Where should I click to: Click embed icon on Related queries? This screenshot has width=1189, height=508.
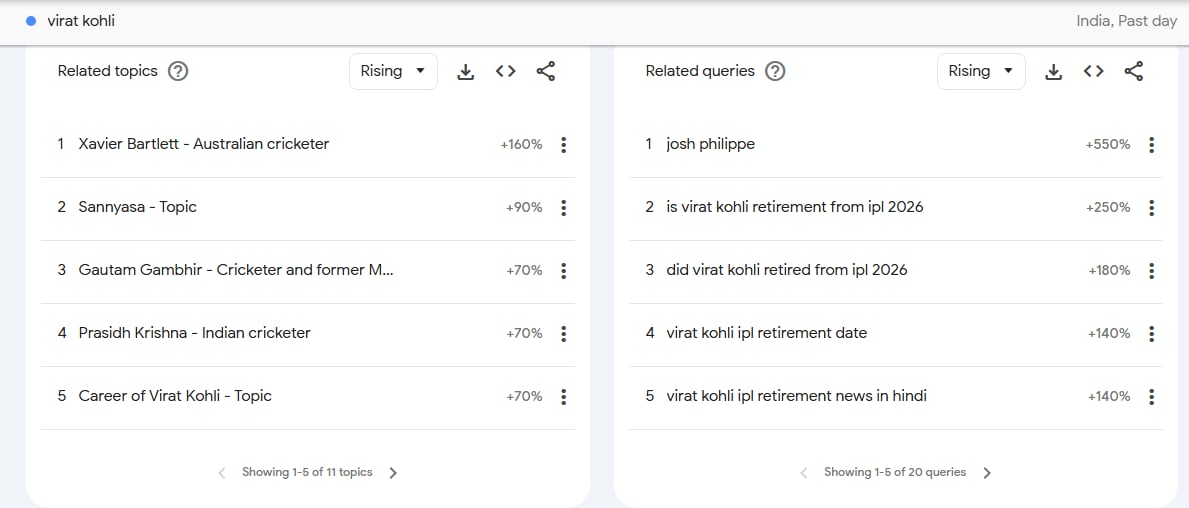point(1094,72)
